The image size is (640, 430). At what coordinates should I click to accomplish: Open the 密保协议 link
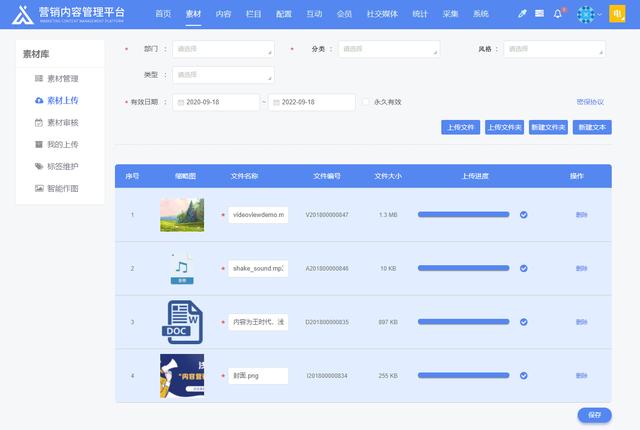click(x=590, y=102)
